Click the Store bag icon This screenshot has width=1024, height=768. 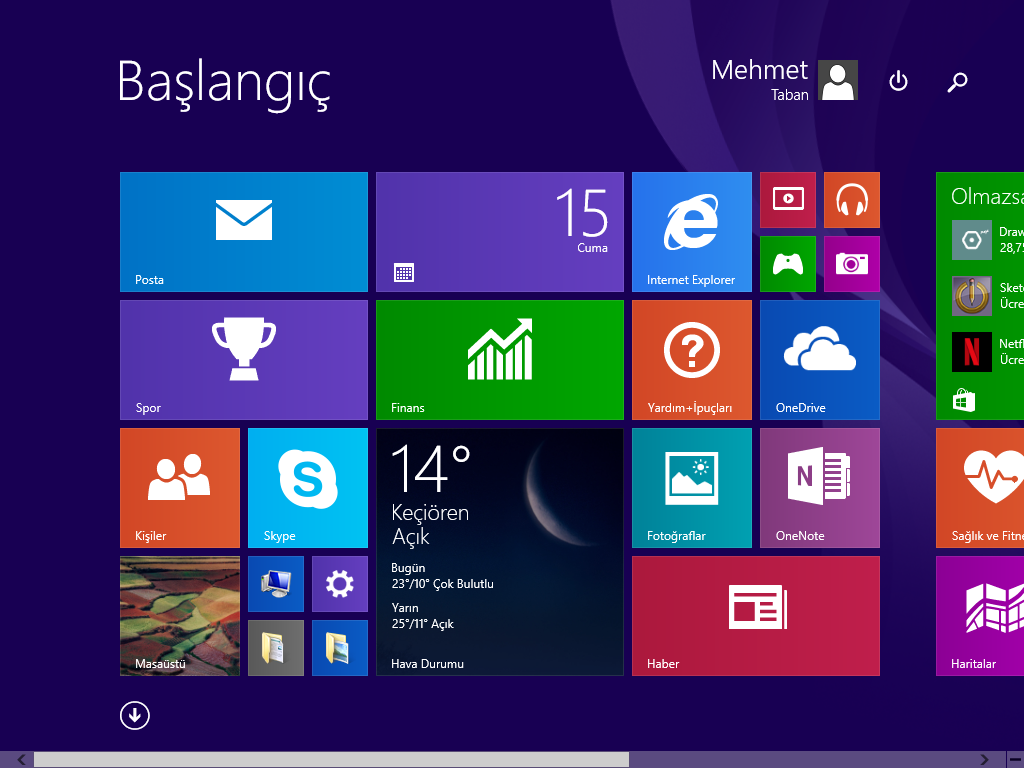pos(964,400)
